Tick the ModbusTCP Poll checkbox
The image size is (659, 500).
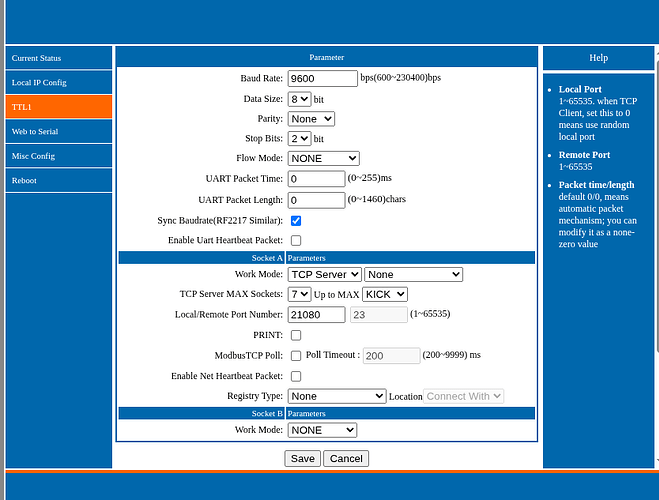[x=296, y=355]
